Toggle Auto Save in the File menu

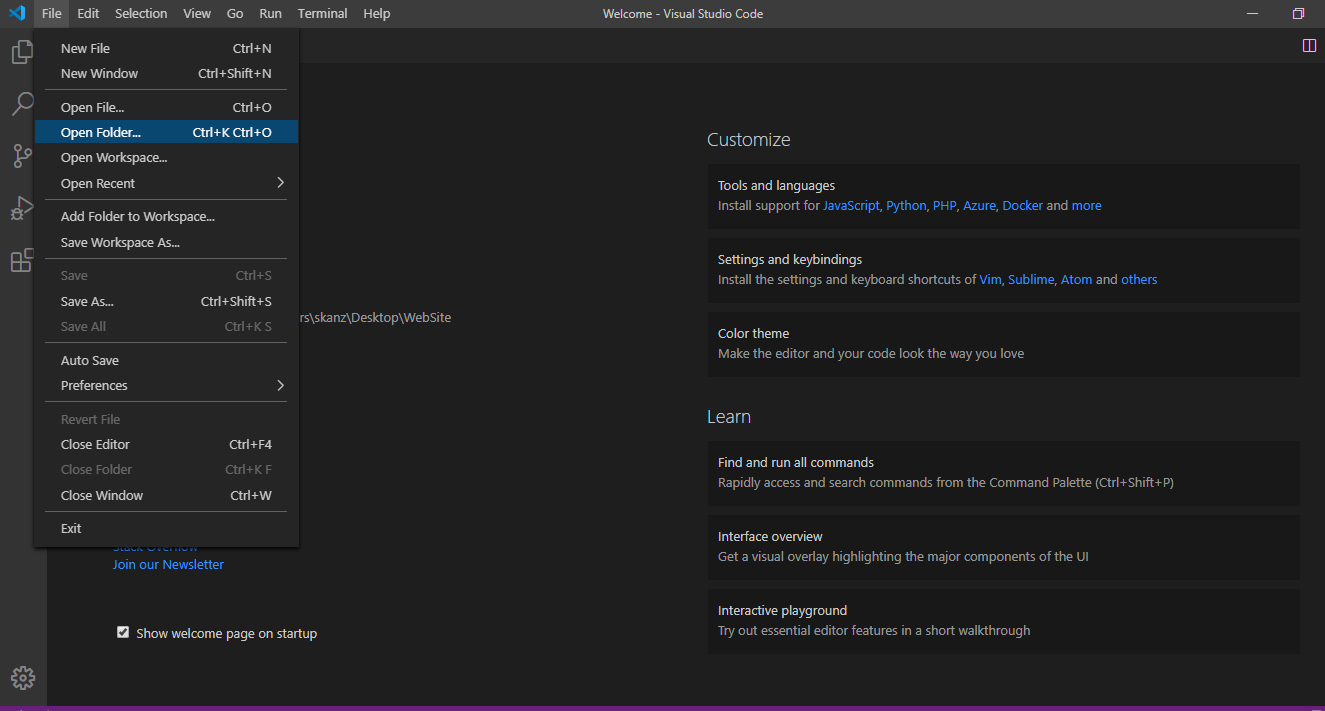point(166,360)
